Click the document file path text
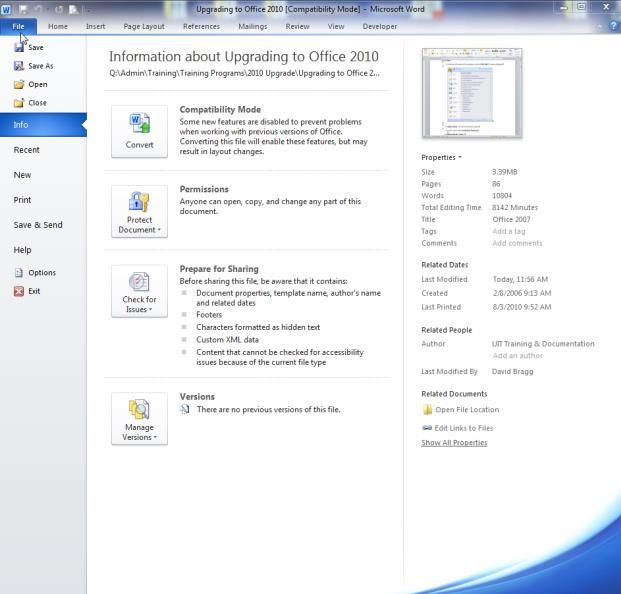621x594 pixels. pyautogui.click(x=244, y=73)
